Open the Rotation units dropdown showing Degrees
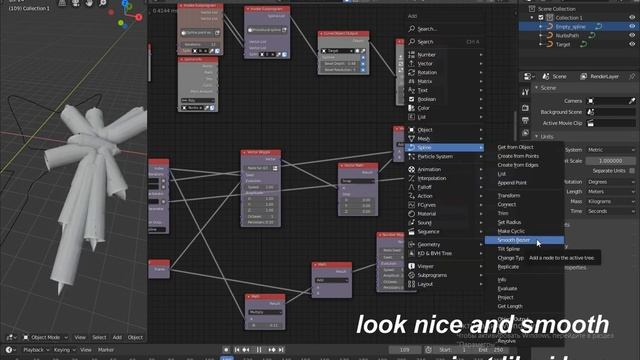Image resolution: width=640 pixels, height=360 pixels. (611, 182)
